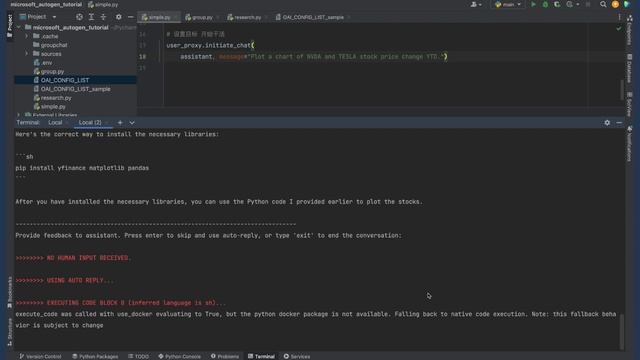Screen dimensions: 640x360
Task: Open the SciView side tool window
Action: pyautogui.click(x=630, y=104)
